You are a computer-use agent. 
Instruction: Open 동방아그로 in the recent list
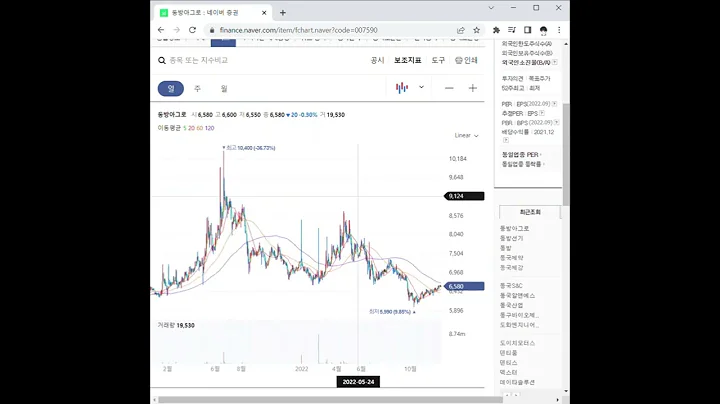pos(514,228)
